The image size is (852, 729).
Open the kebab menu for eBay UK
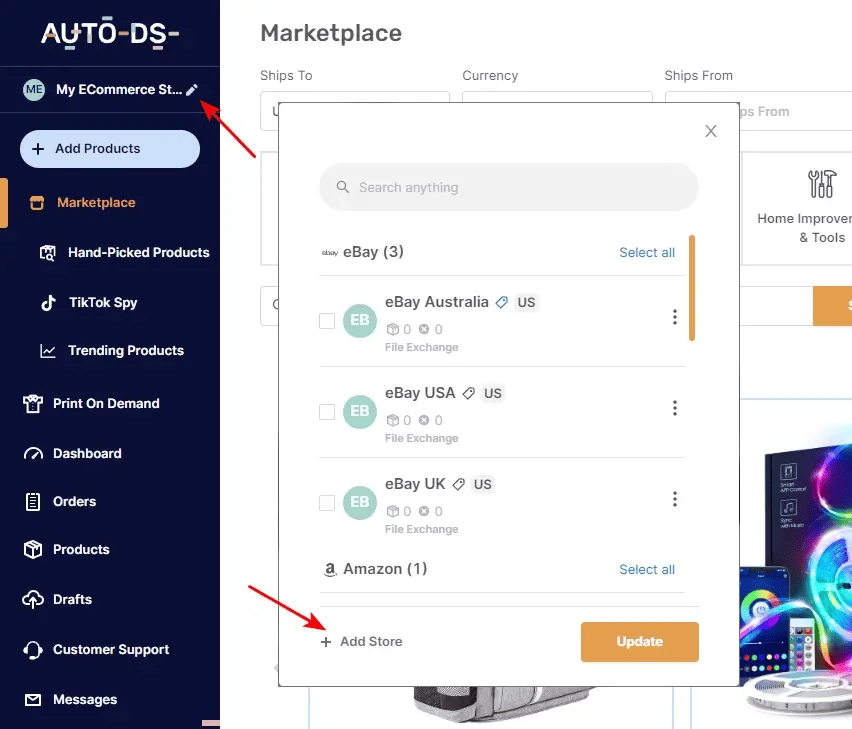[675, 499]
